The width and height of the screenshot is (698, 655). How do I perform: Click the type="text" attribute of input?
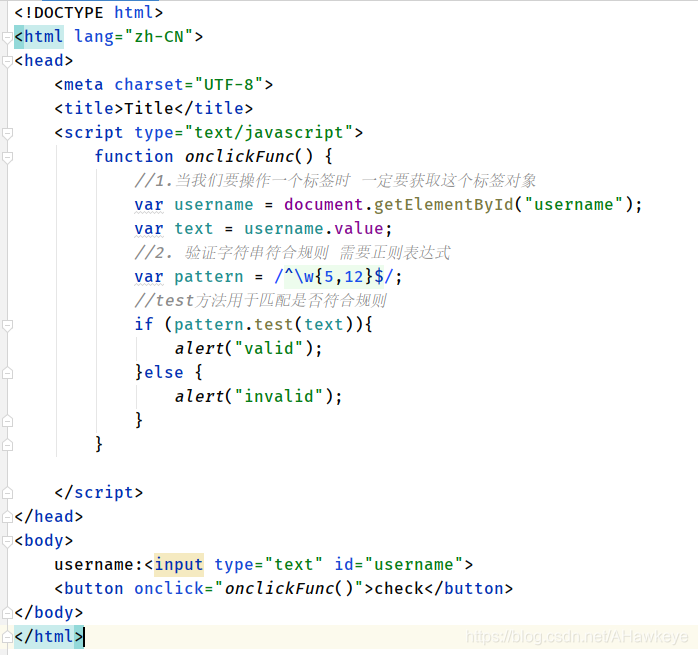click(268, 565)
